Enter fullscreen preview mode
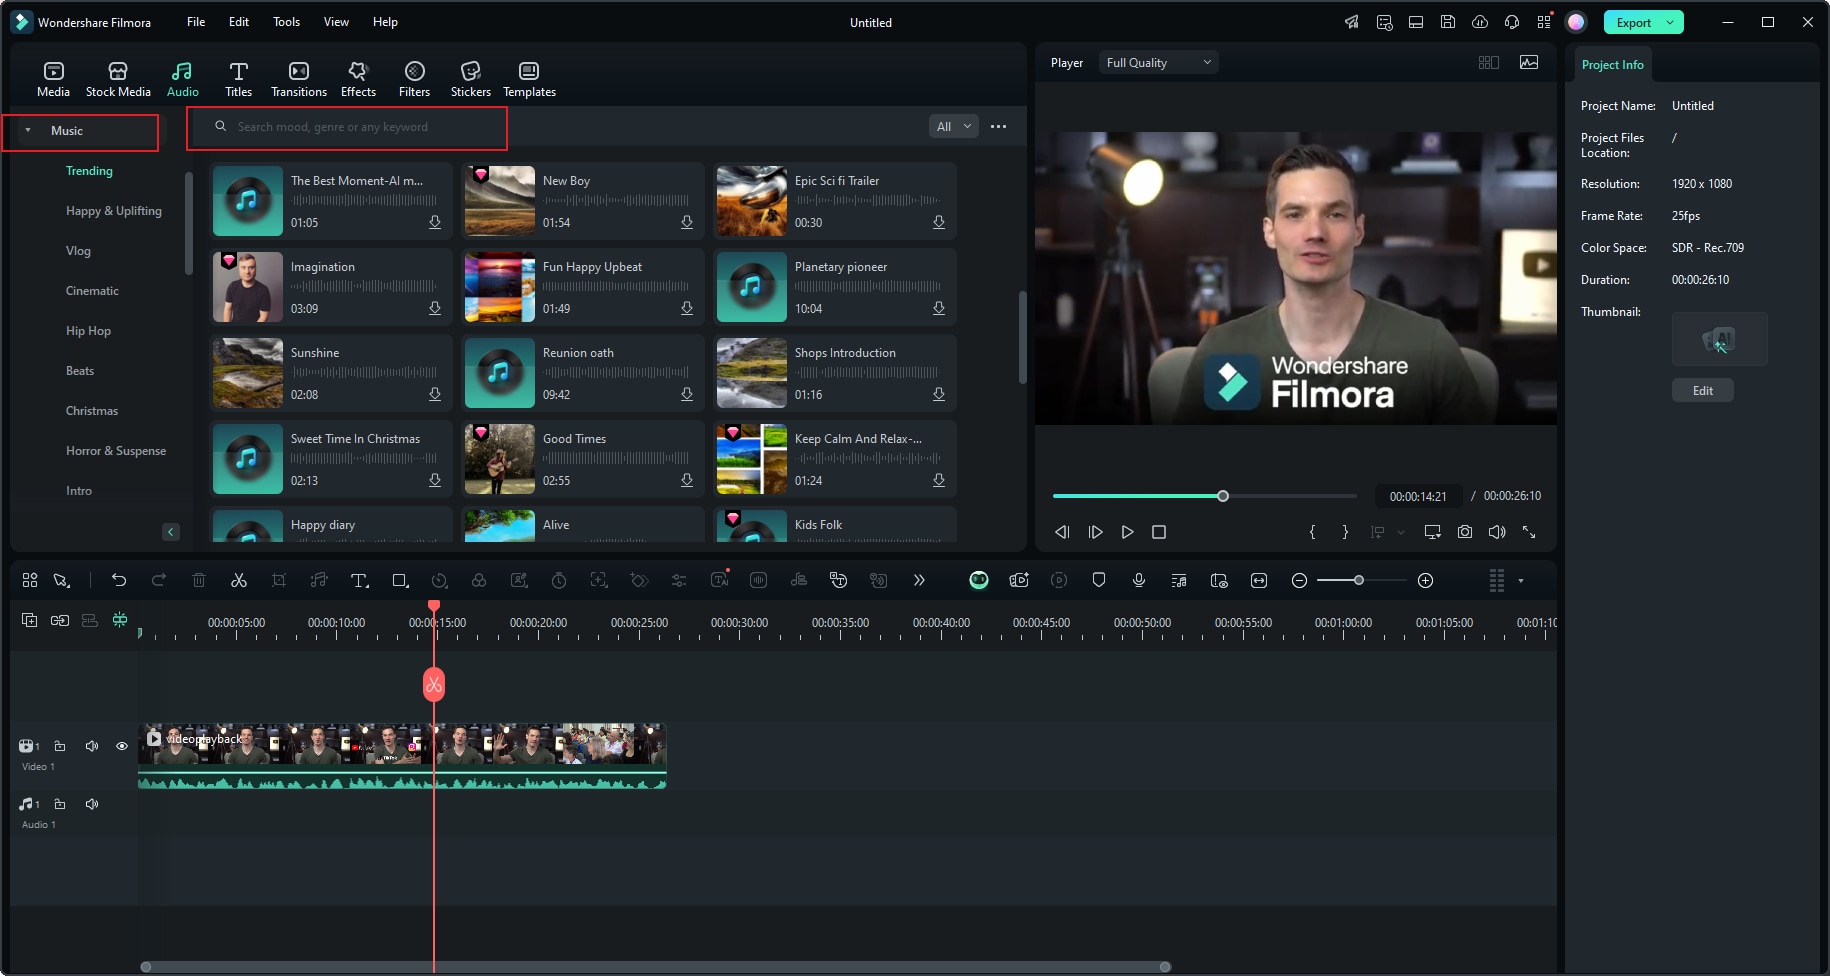This screenshot has width=1830, height=976. point(1529,532)
